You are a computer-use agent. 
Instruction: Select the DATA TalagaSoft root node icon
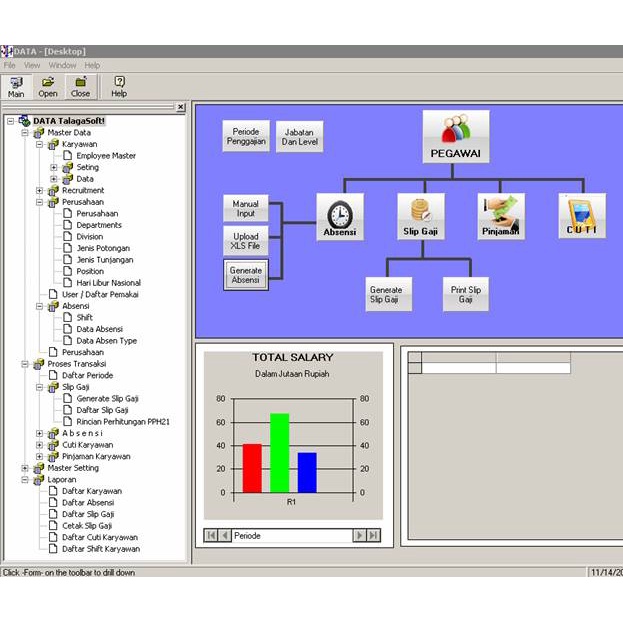24,121
